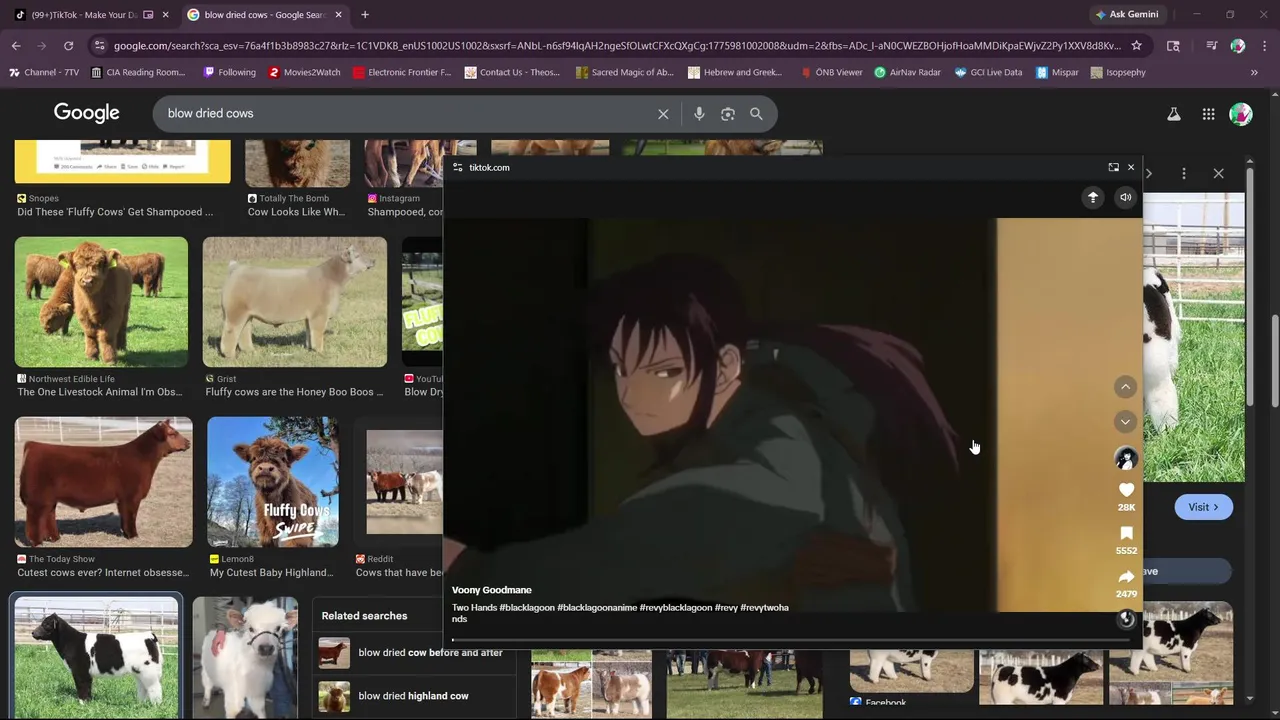Screen dimensions: 1280x720
Task: Search by image with Google Lens icon
Action: 728,114
